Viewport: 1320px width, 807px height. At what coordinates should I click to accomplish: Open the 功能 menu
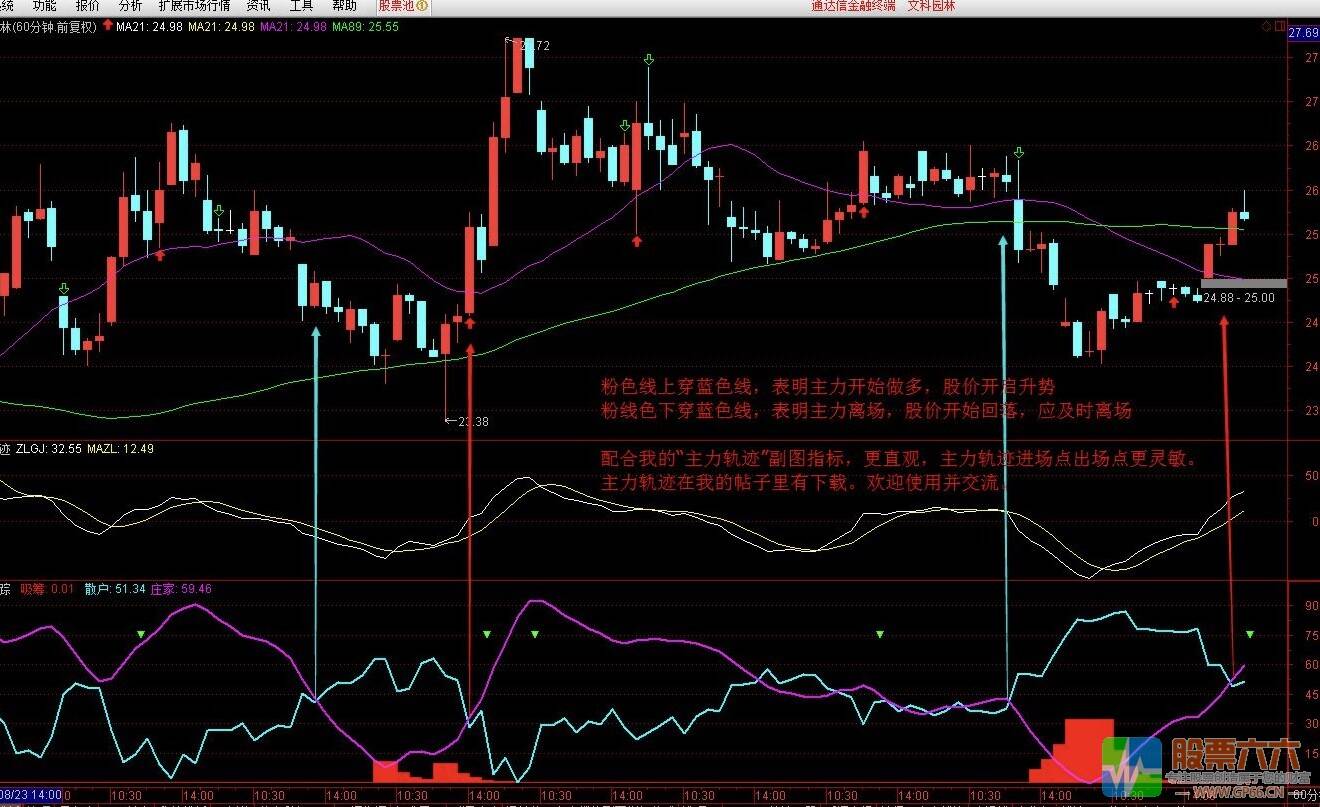click(x=42, y=5)
